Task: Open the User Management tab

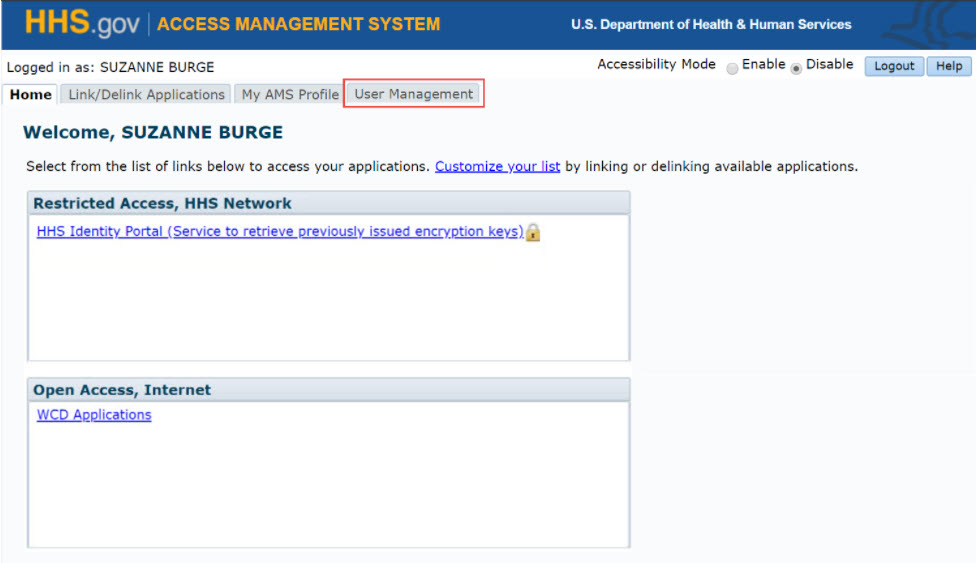Action: (x=413, y=94)
